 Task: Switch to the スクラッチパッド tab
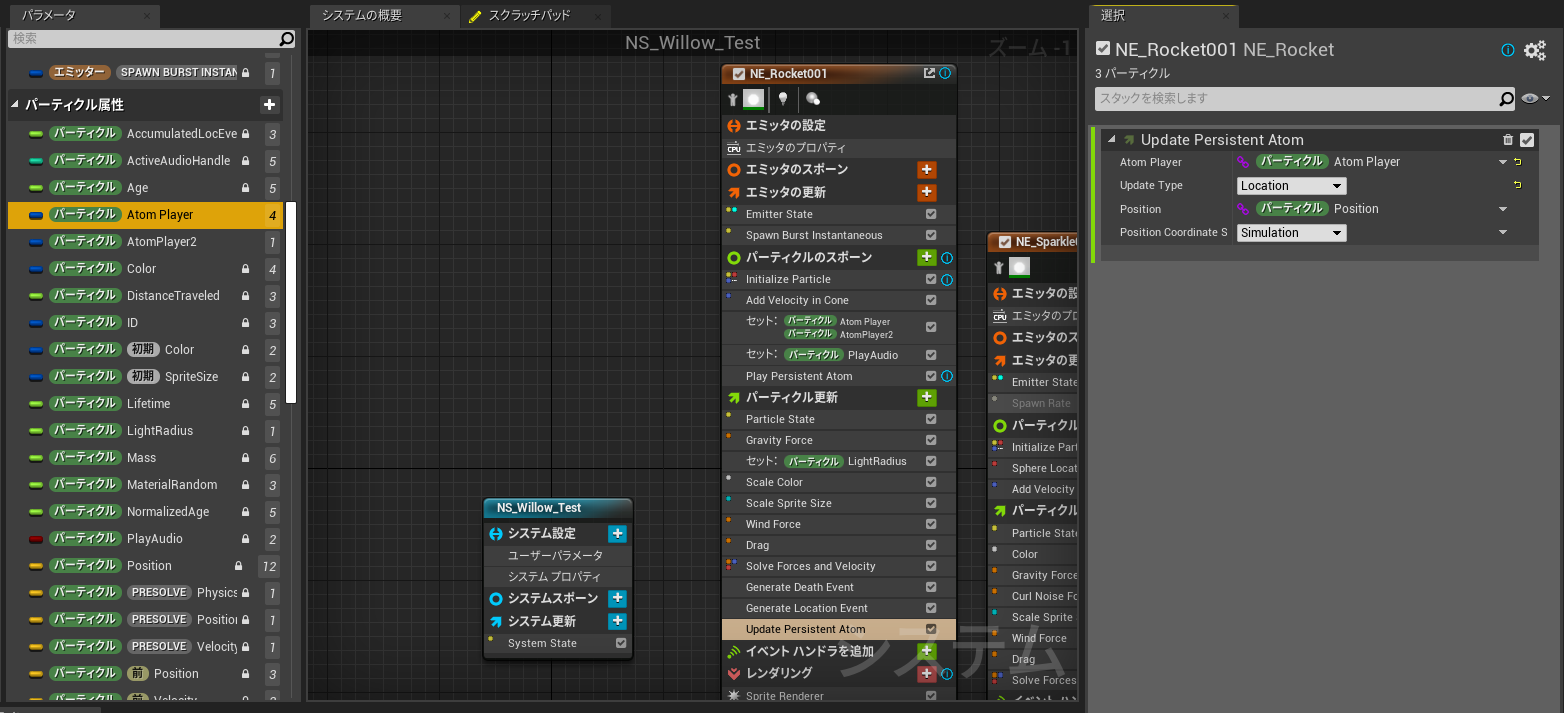point(528,16)
